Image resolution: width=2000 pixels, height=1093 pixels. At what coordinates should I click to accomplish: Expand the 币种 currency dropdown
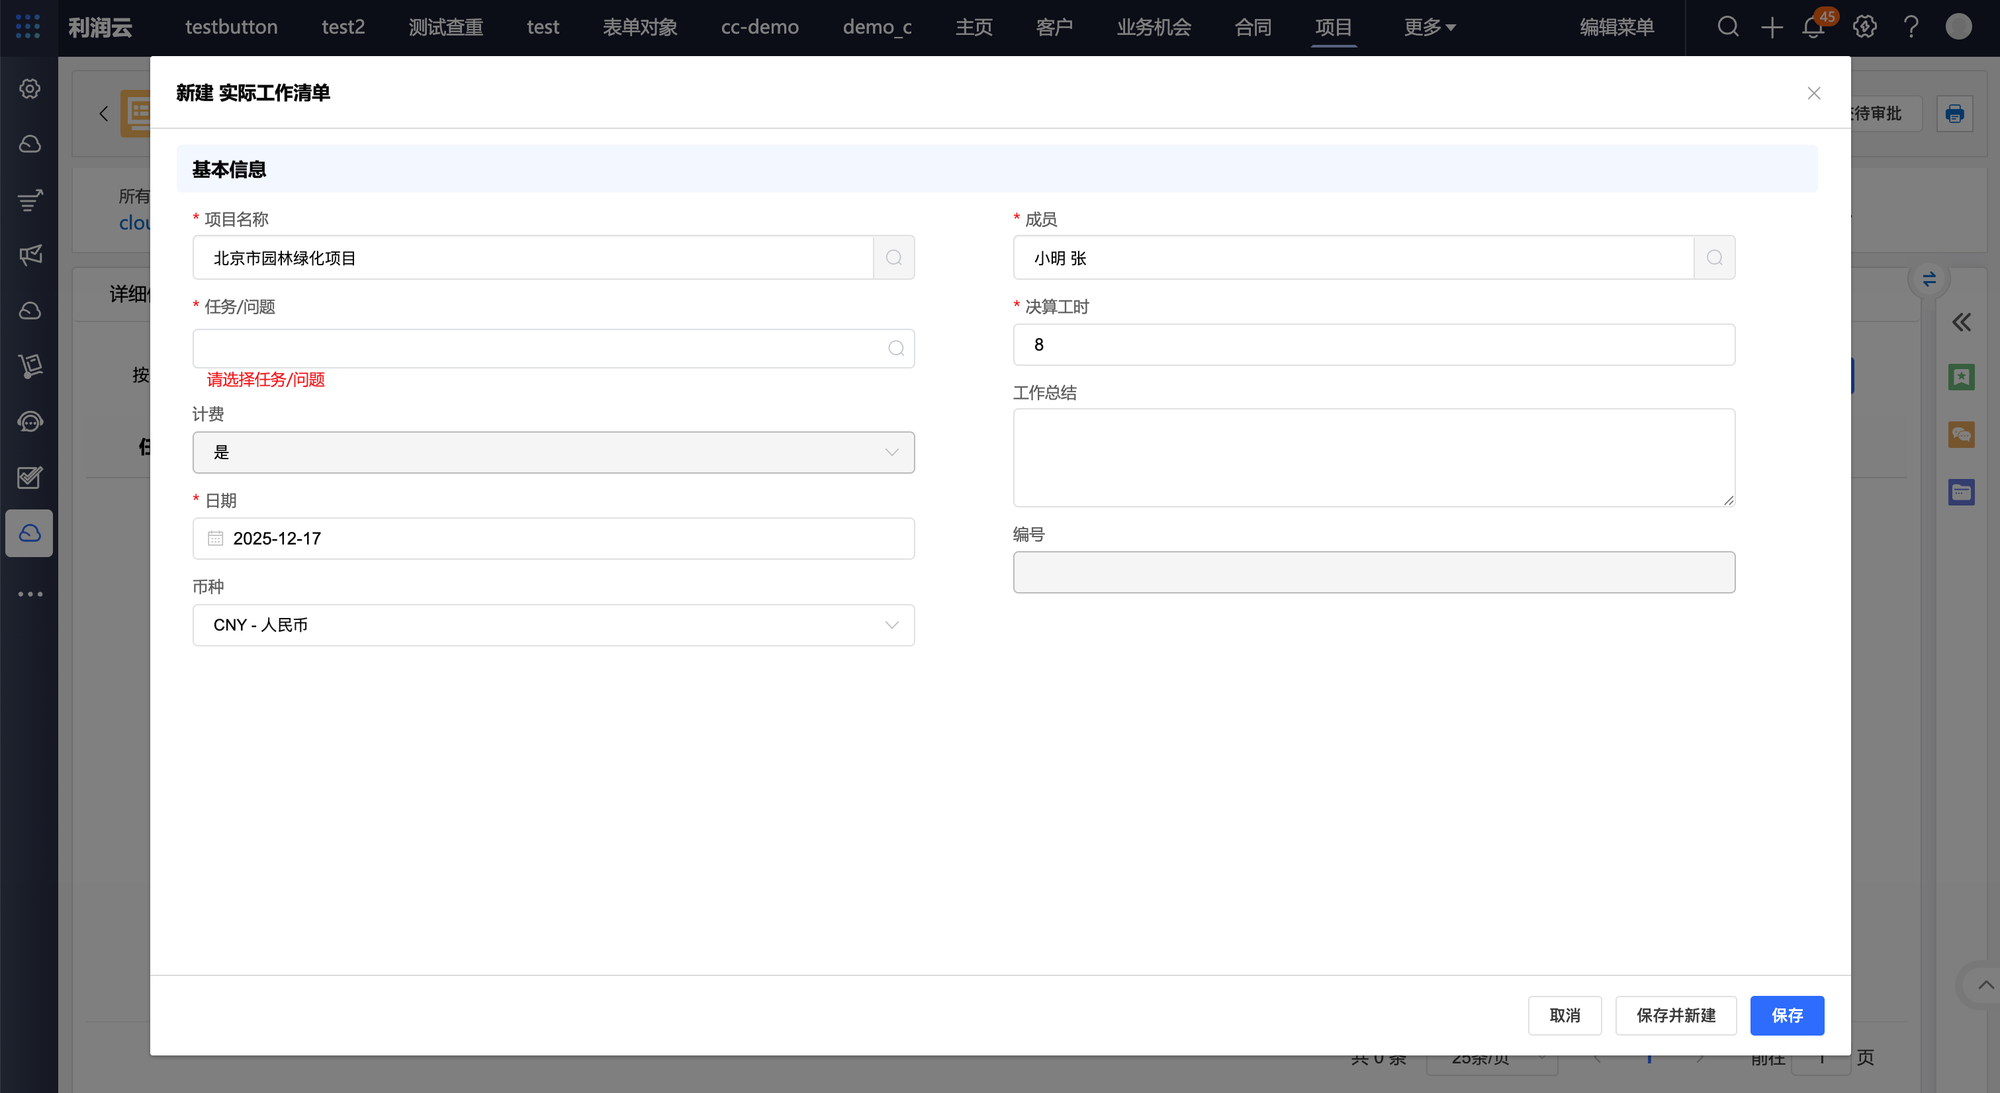553,625
